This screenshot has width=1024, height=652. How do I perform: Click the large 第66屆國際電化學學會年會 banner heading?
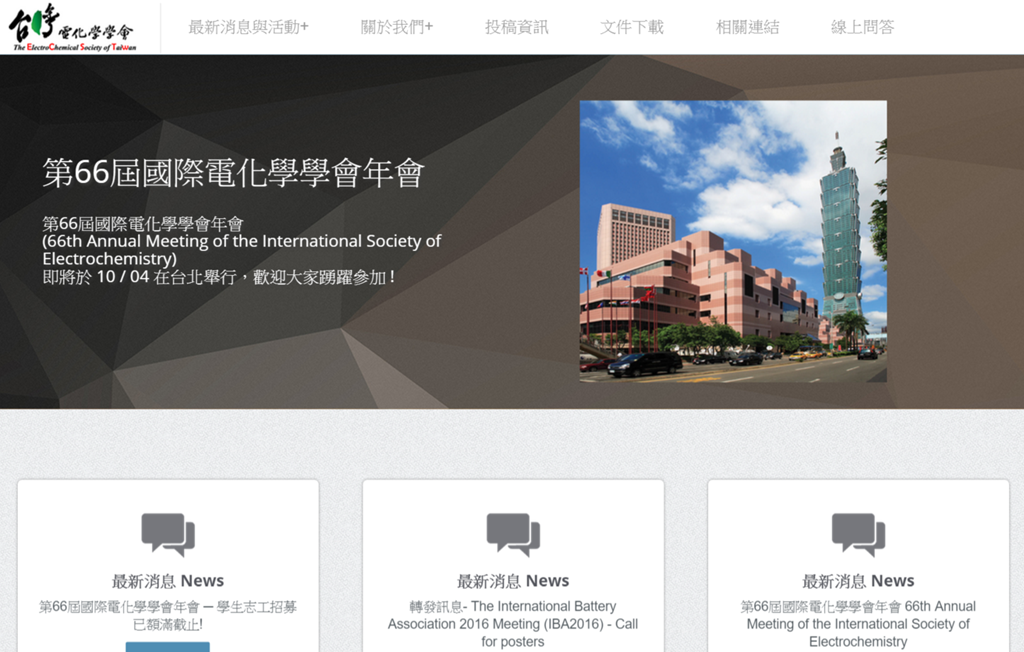tap(233, 173)
